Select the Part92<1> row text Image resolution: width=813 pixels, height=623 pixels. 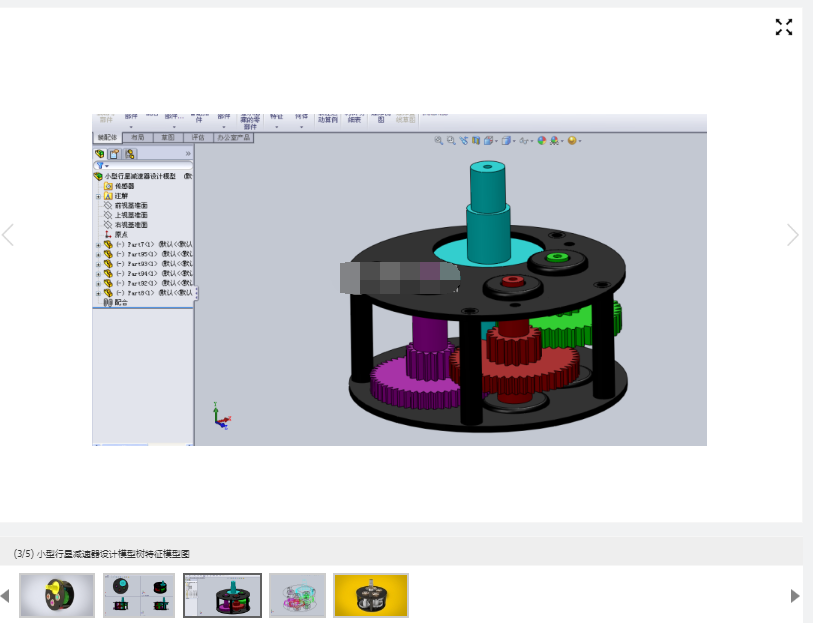(154, 284)
